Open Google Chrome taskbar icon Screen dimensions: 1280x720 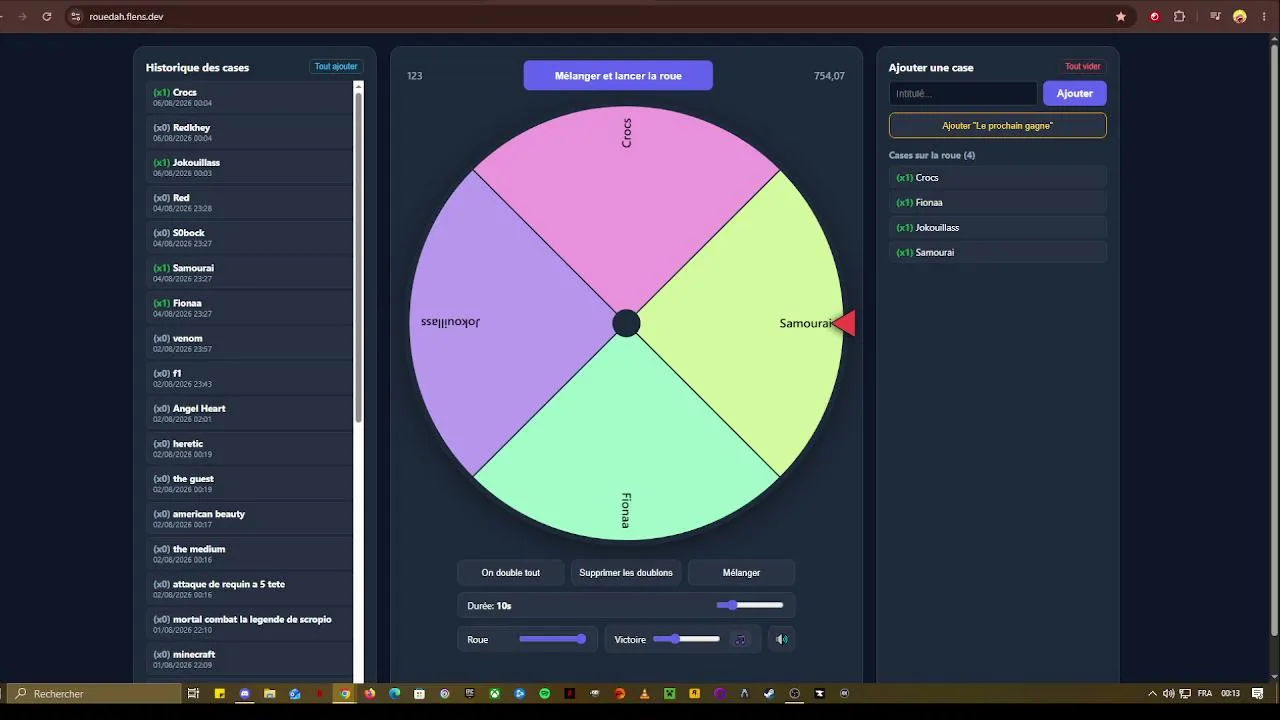[345, 693]
